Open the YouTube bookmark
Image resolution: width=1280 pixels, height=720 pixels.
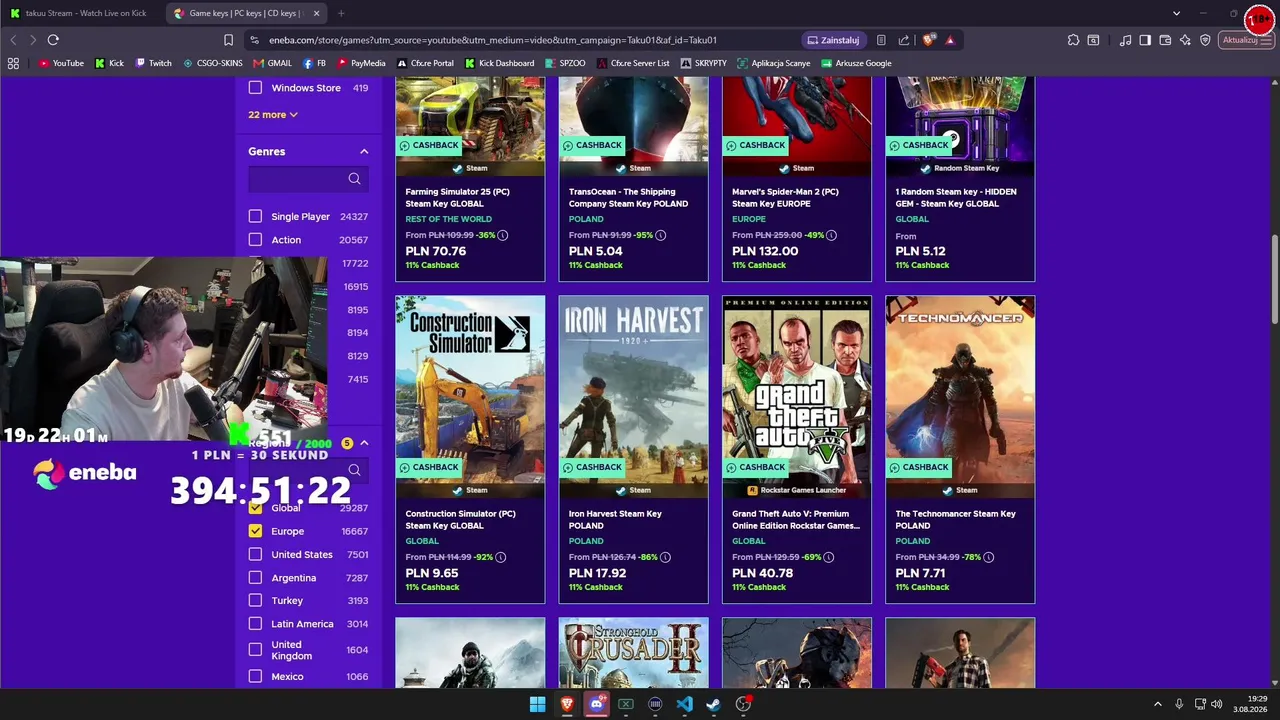point(62,63)
